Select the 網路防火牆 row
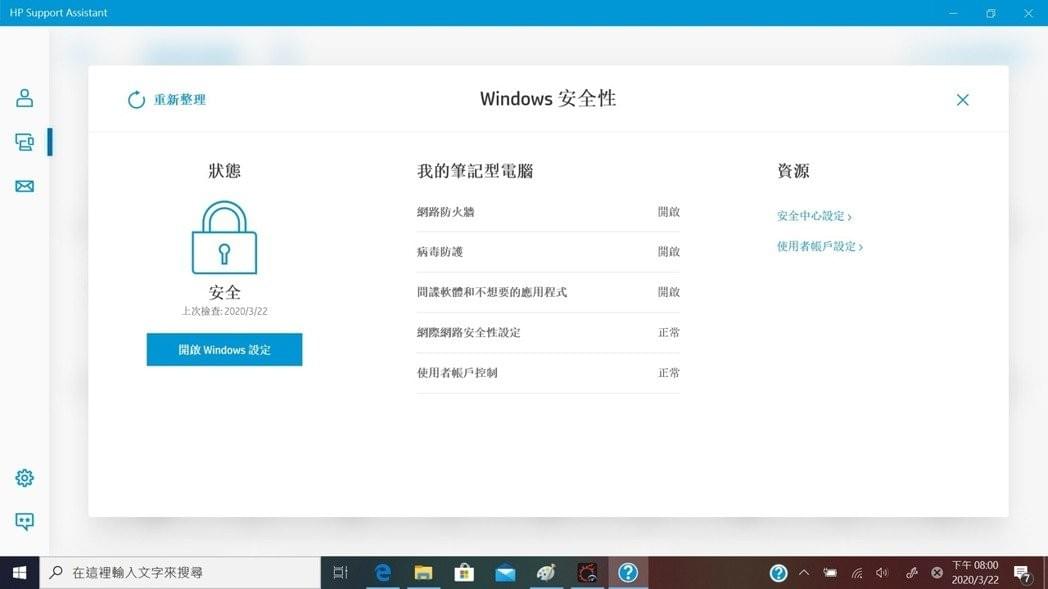This screenshot has width=1048, height=589. click(x=548, y=212)
